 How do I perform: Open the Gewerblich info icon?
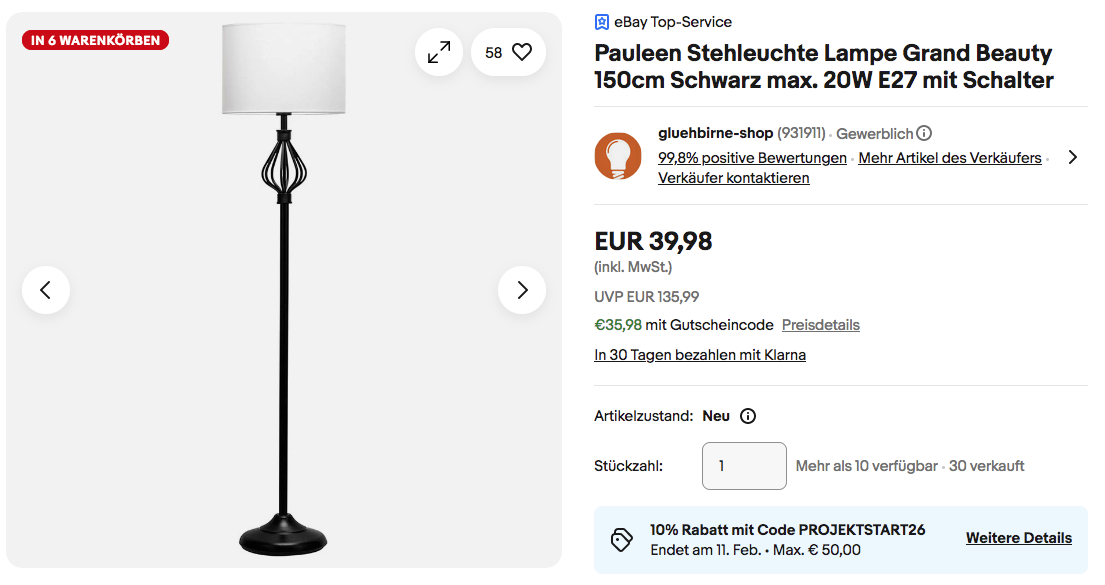(x=925, y=133)
